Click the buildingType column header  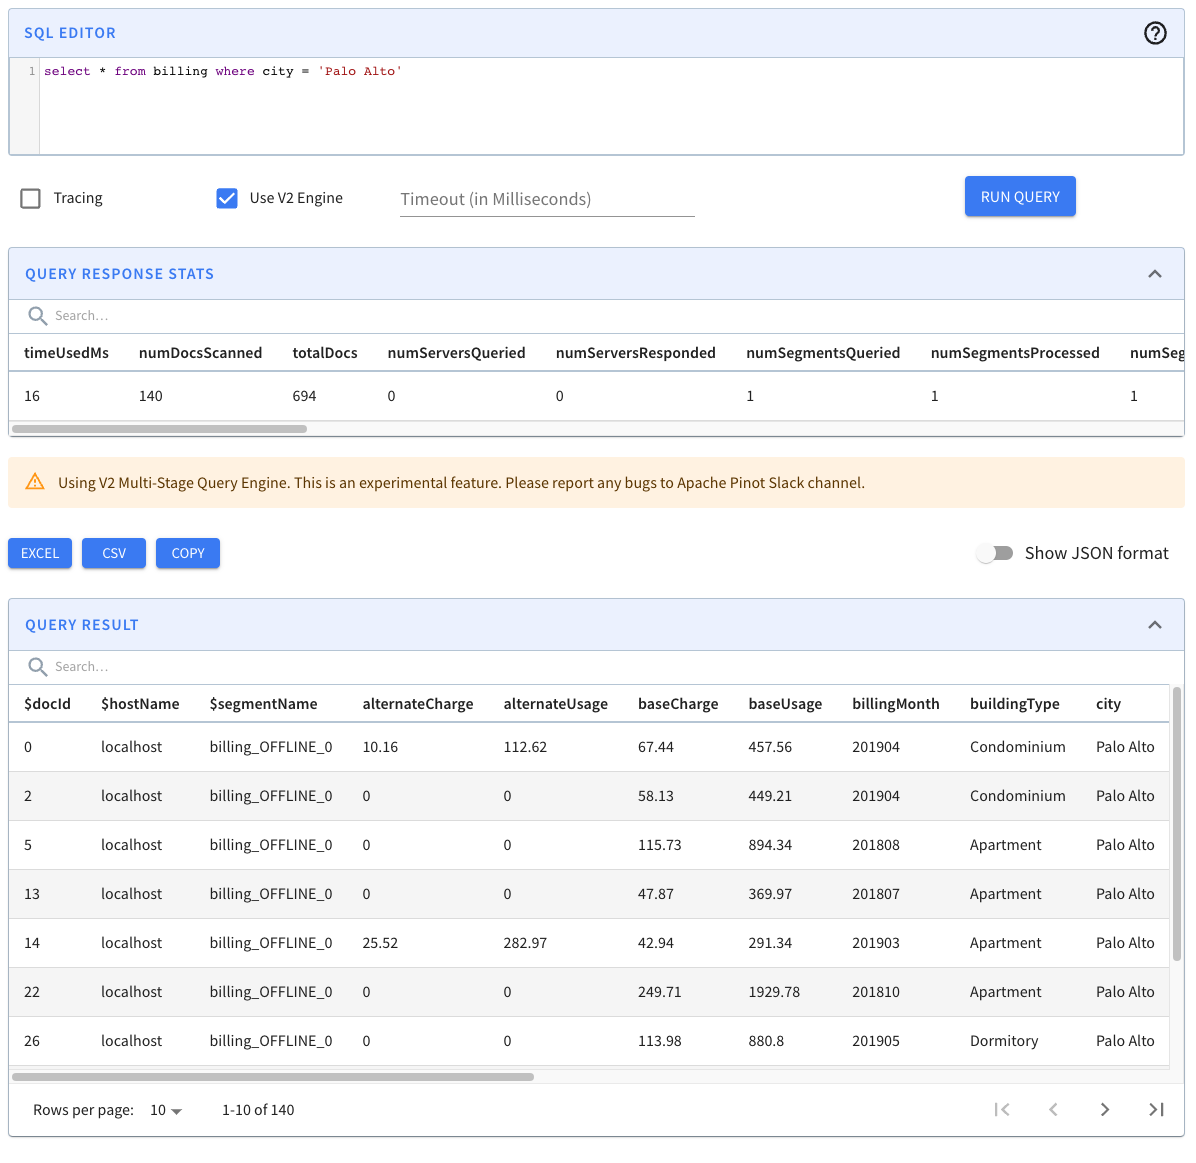[1014, 704]
